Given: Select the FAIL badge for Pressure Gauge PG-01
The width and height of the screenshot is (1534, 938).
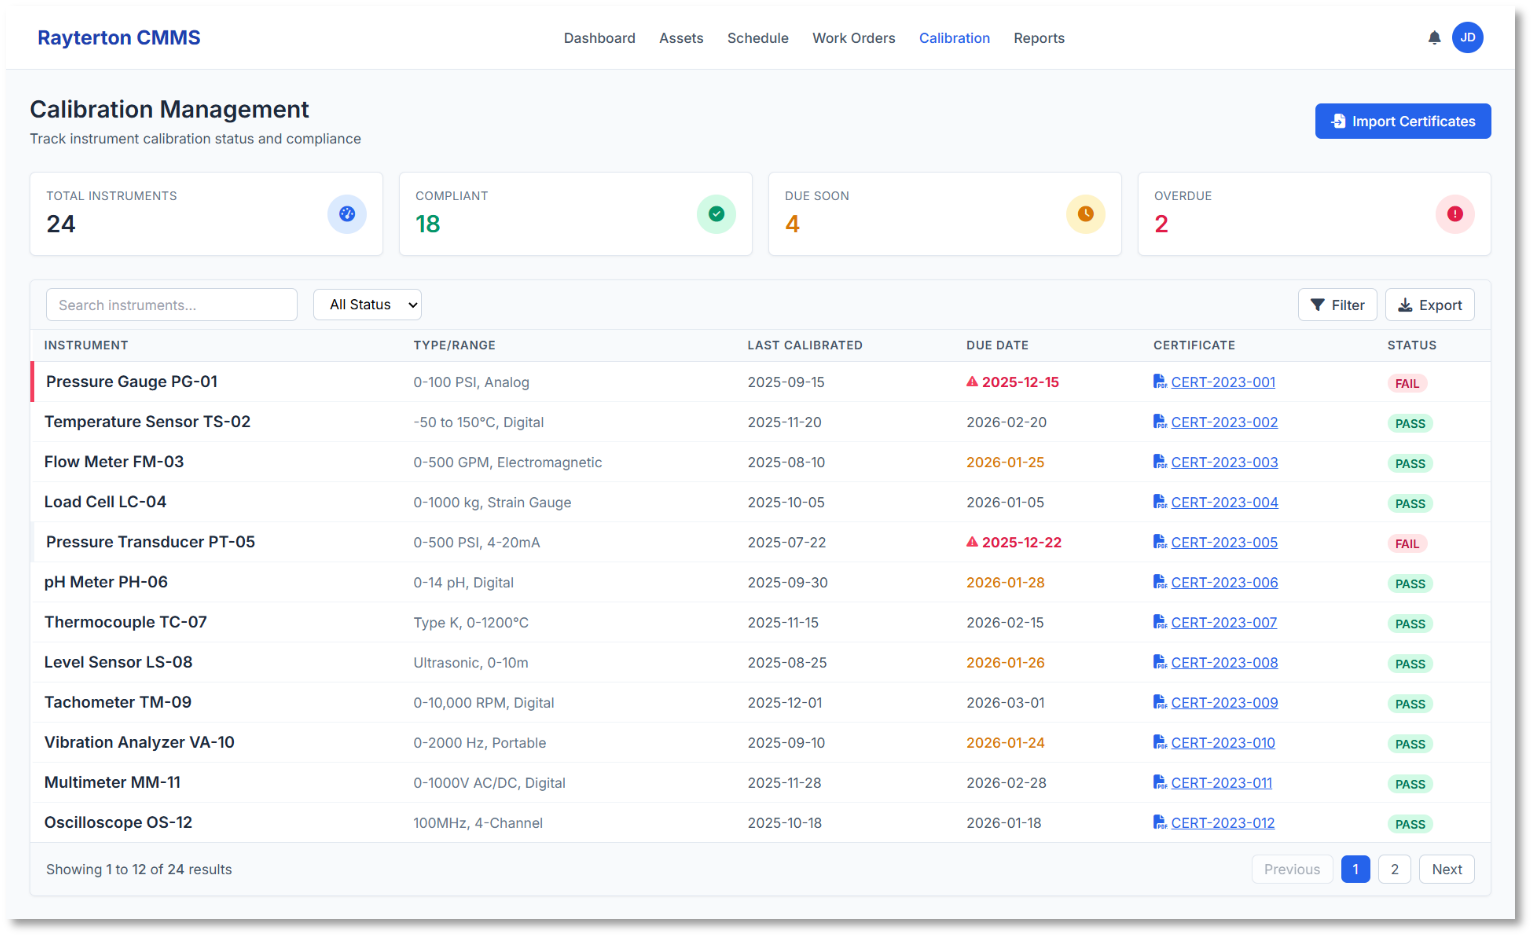Looking at the screenshot, I should click(1406, 384).
